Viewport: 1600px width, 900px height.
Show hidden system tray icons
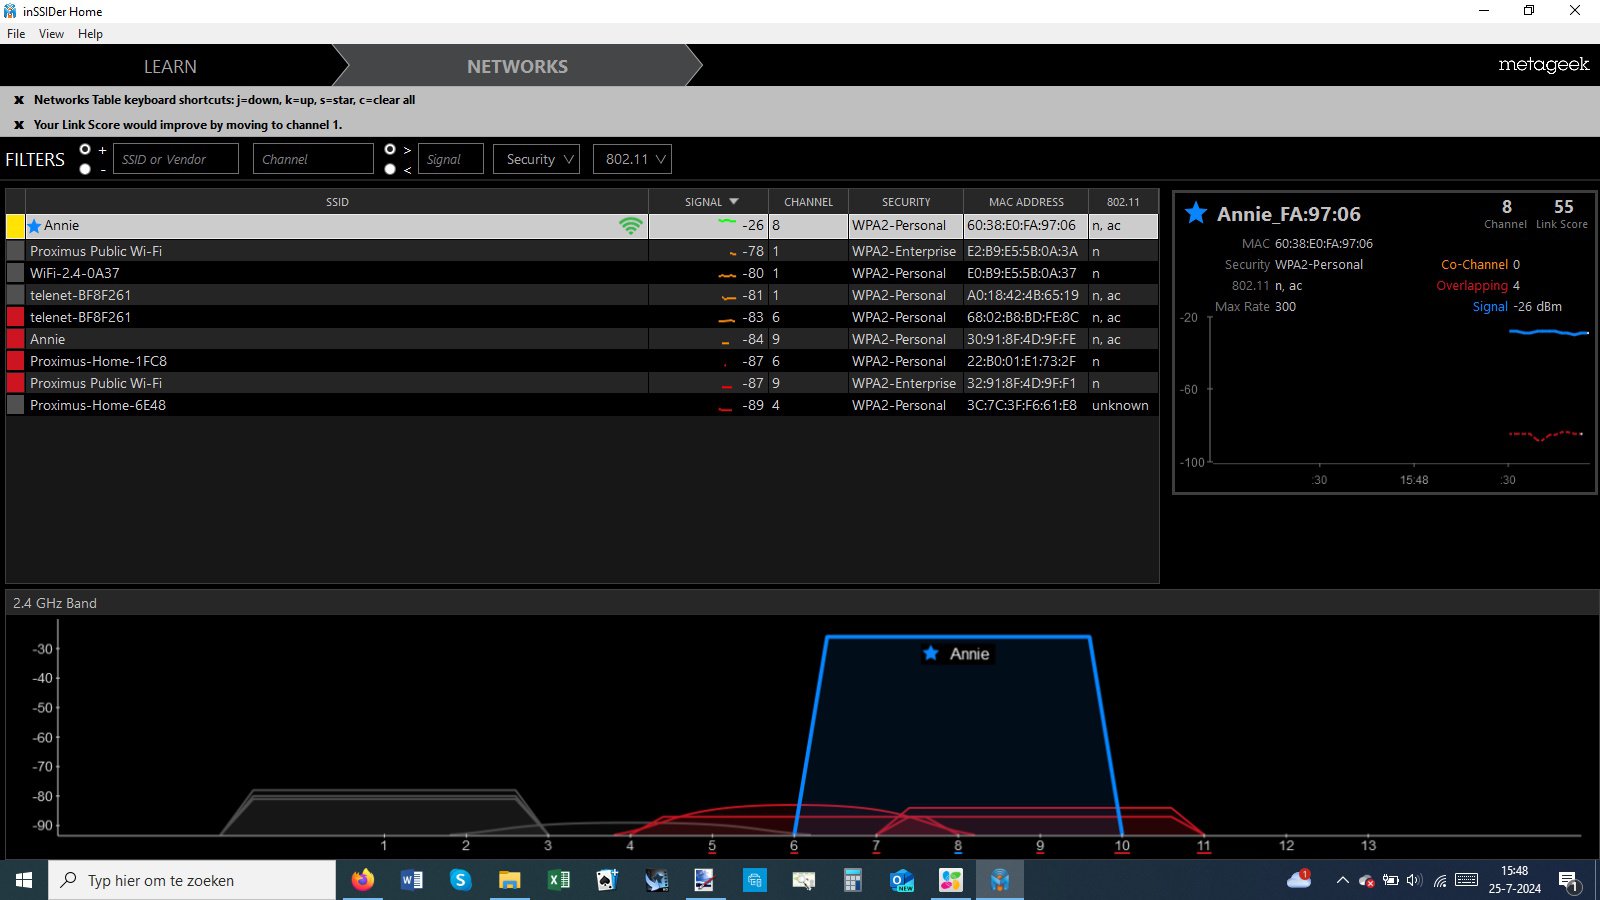tap(1342, 880)
